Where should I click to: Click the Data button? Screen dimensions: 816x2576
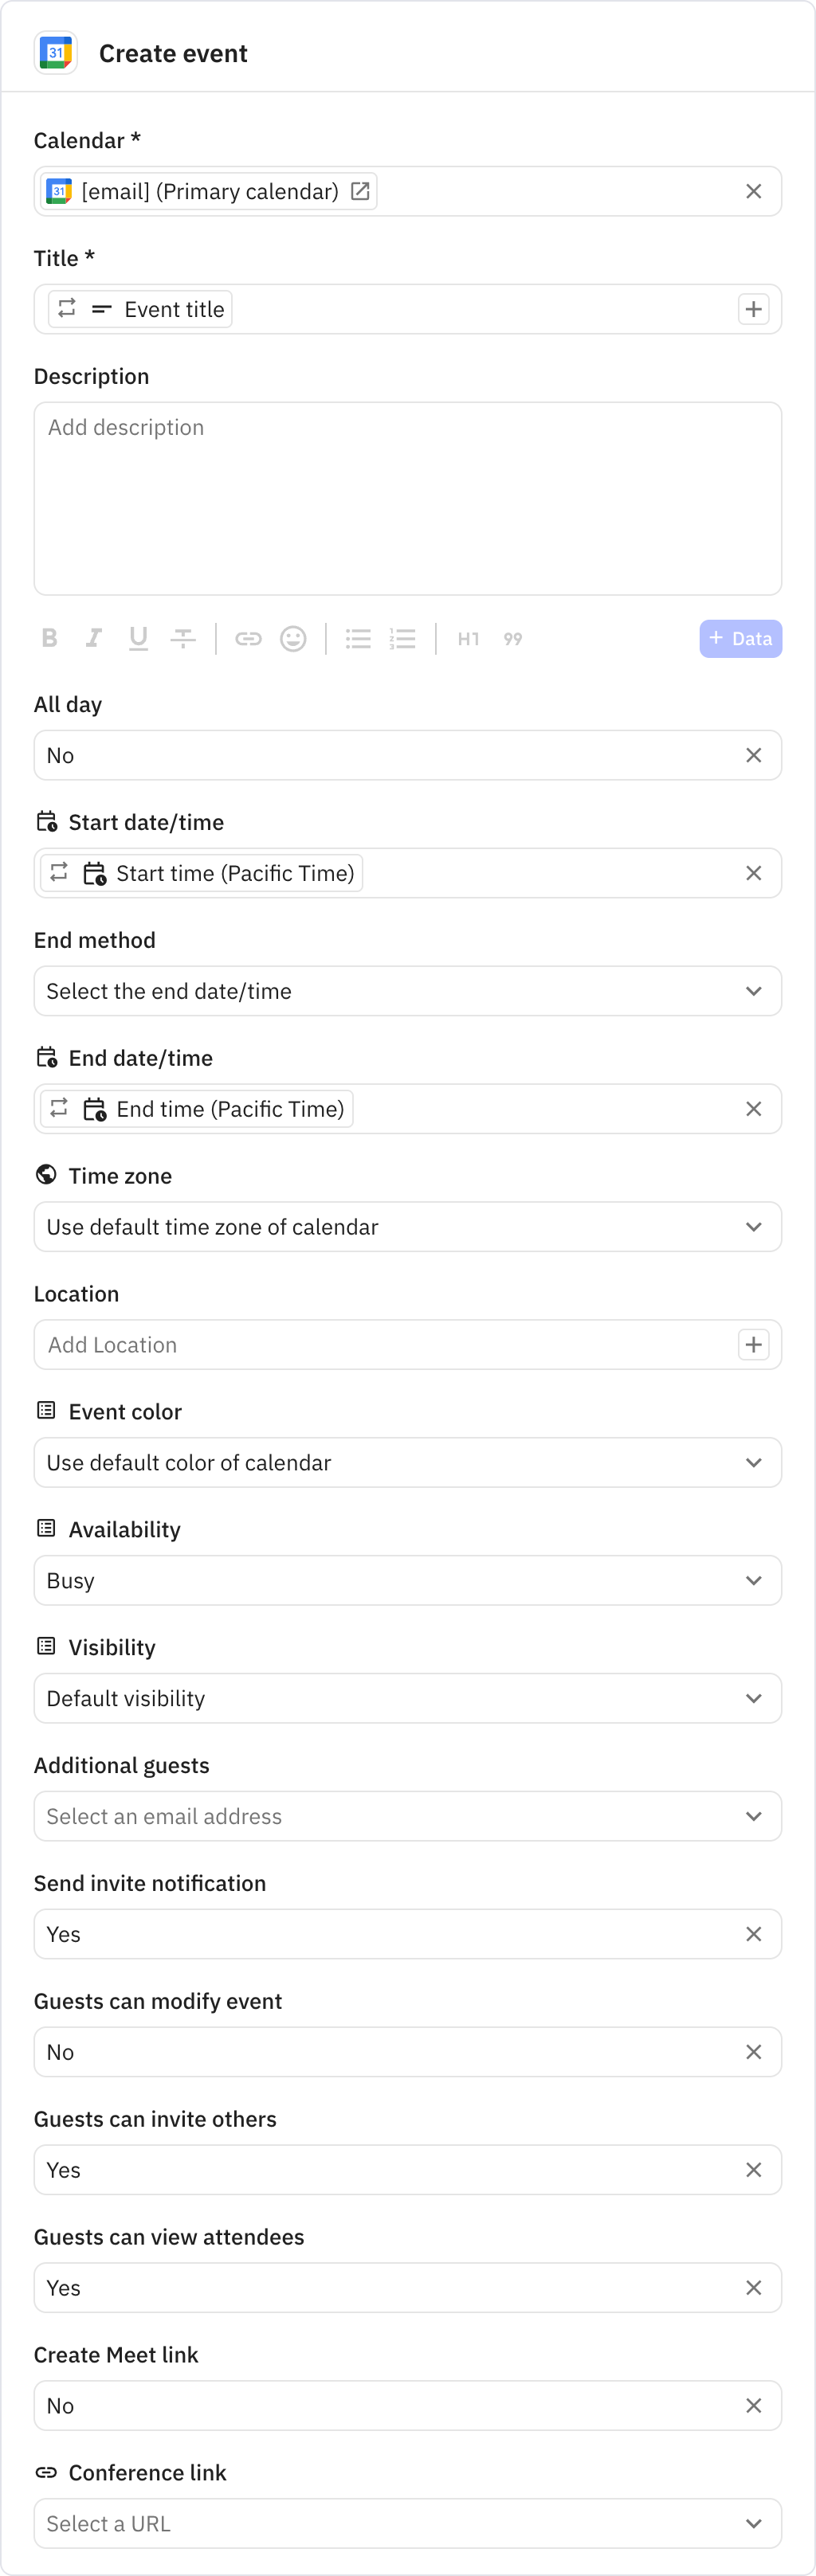click(x=741, y=638)
